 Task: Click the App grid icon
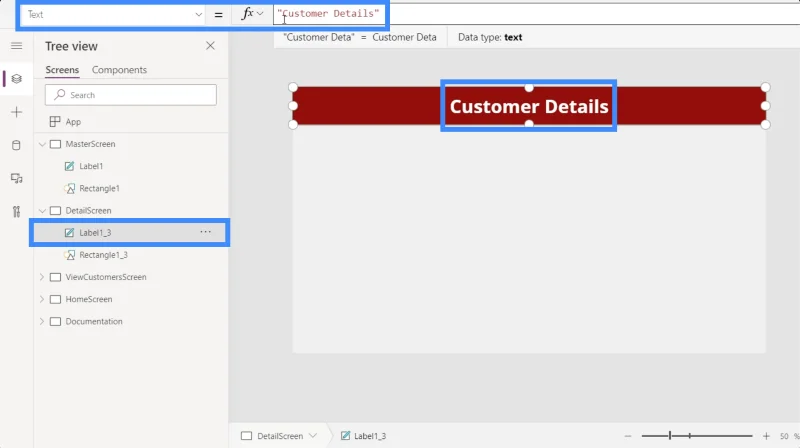[x=55, y=121]
